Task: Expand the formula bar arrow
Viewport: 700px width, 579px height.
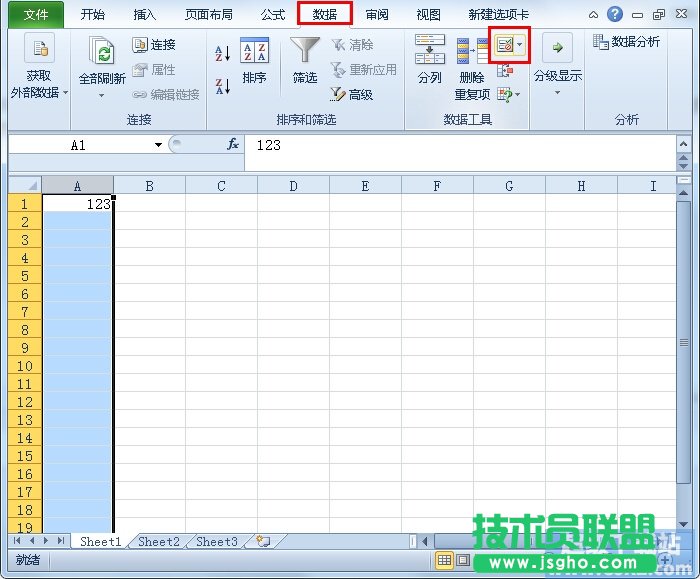Action: [x=683, y=144]
